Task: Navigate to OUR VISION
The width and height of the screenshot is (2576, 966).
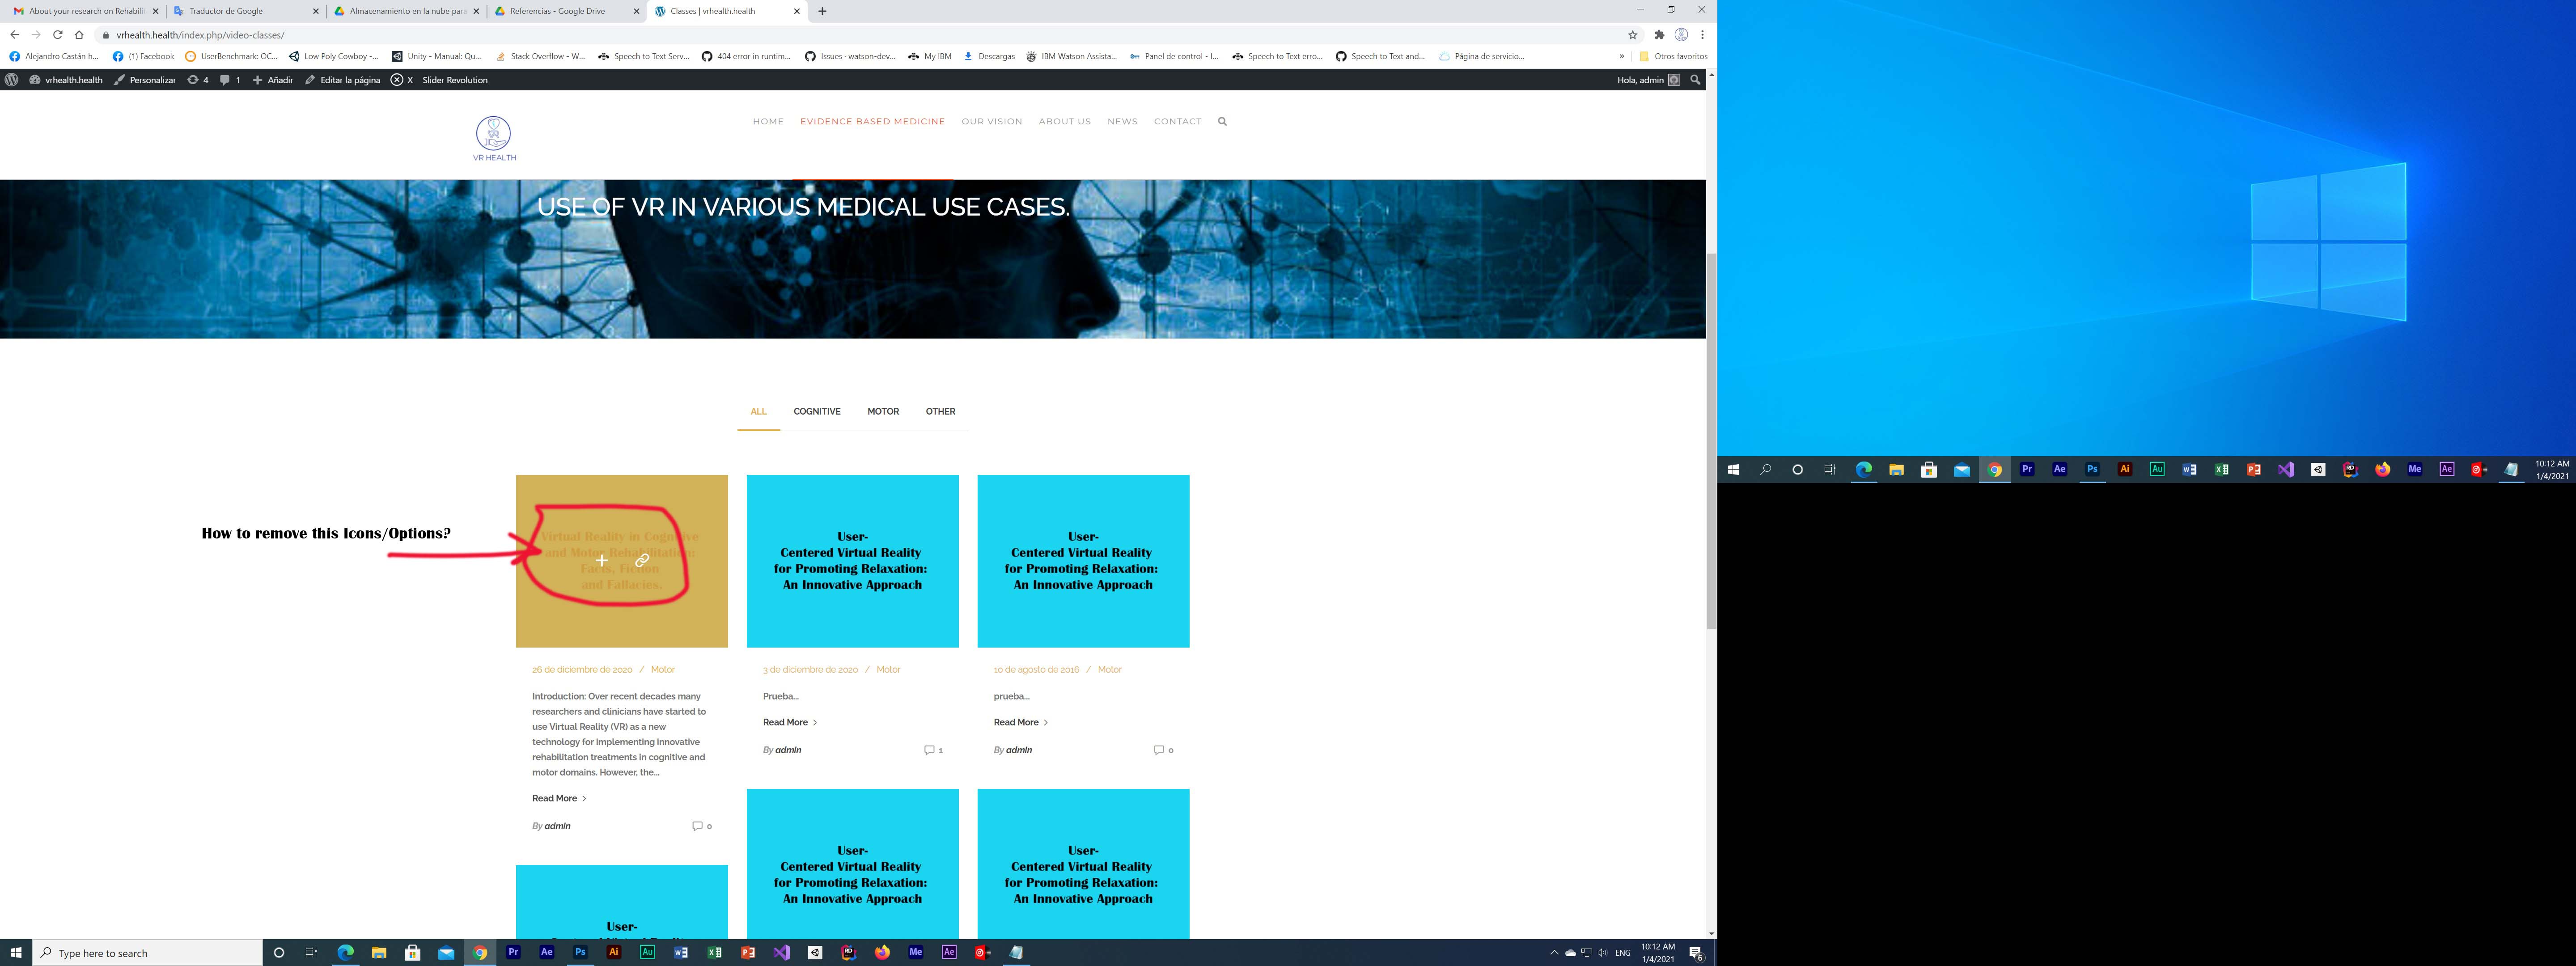Action: [992, 121]
